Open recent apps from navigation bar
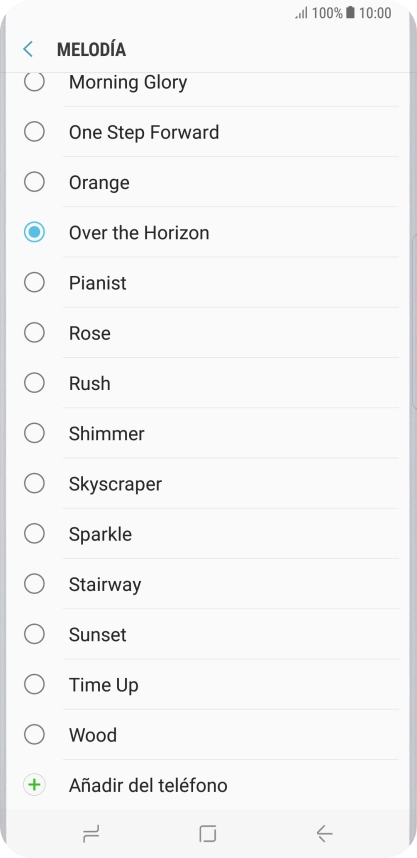 (91, 834)
